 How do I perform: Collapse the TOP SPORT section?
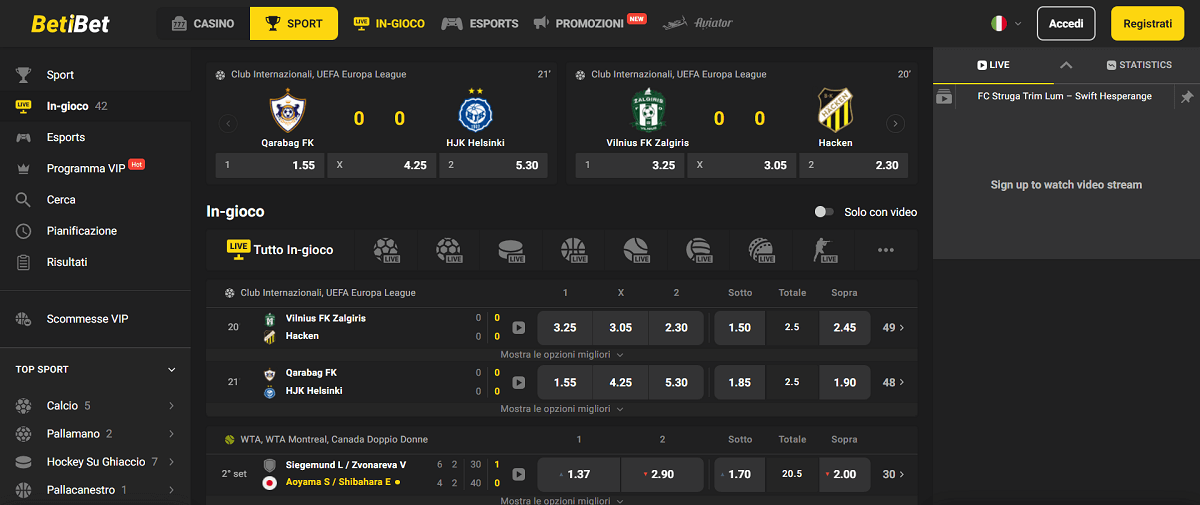171,370
